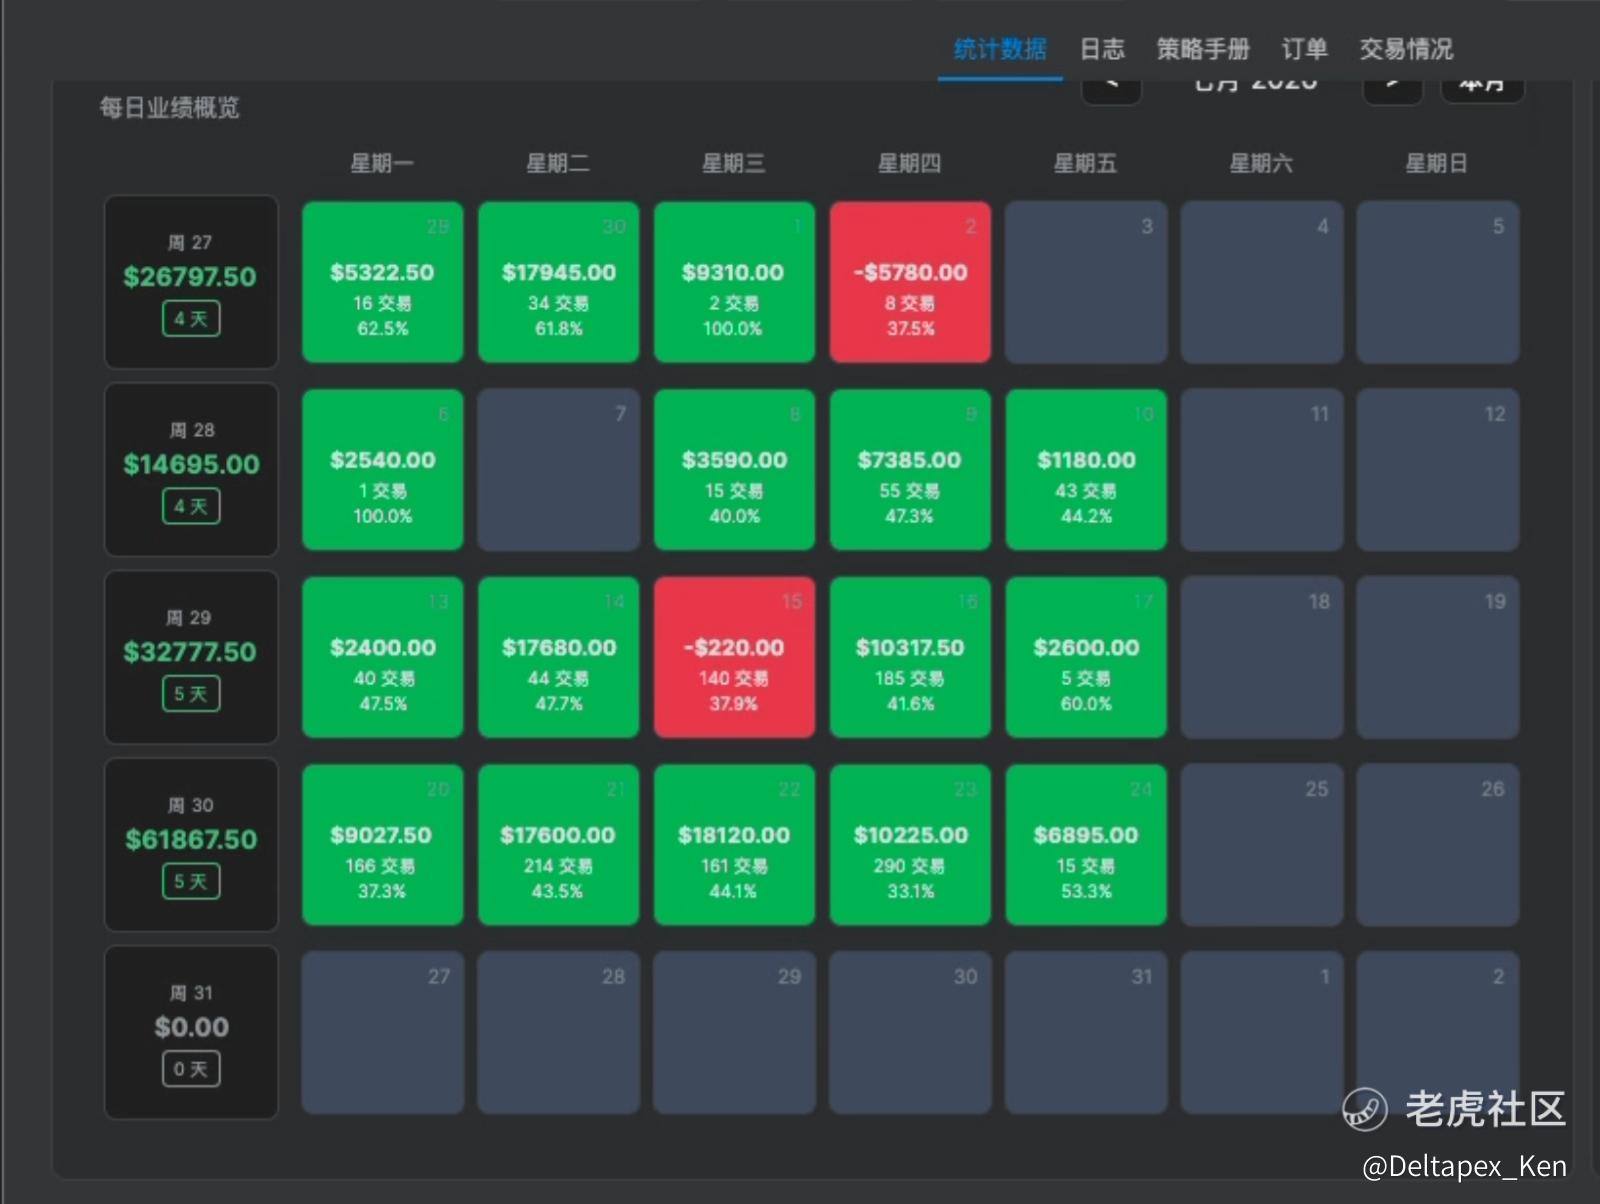Select the day cell showing $10317.50
This screenshot has width=1600, height=1204.
coord(910,657)
